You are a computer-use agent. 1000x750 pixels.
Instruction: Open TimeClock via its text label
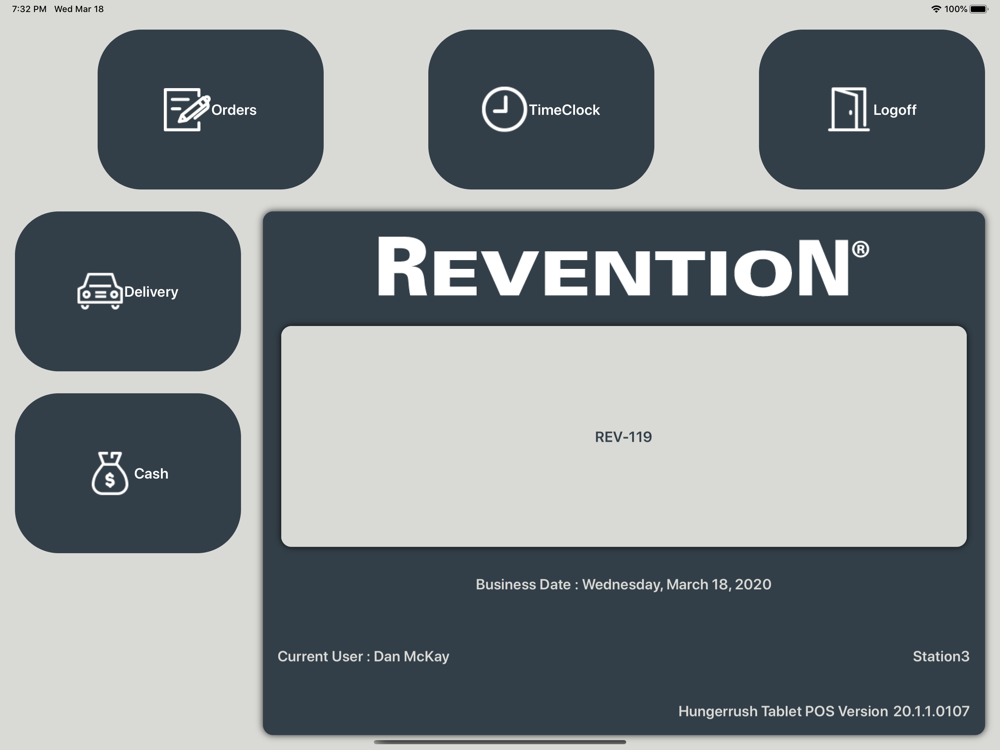point(564,110)
